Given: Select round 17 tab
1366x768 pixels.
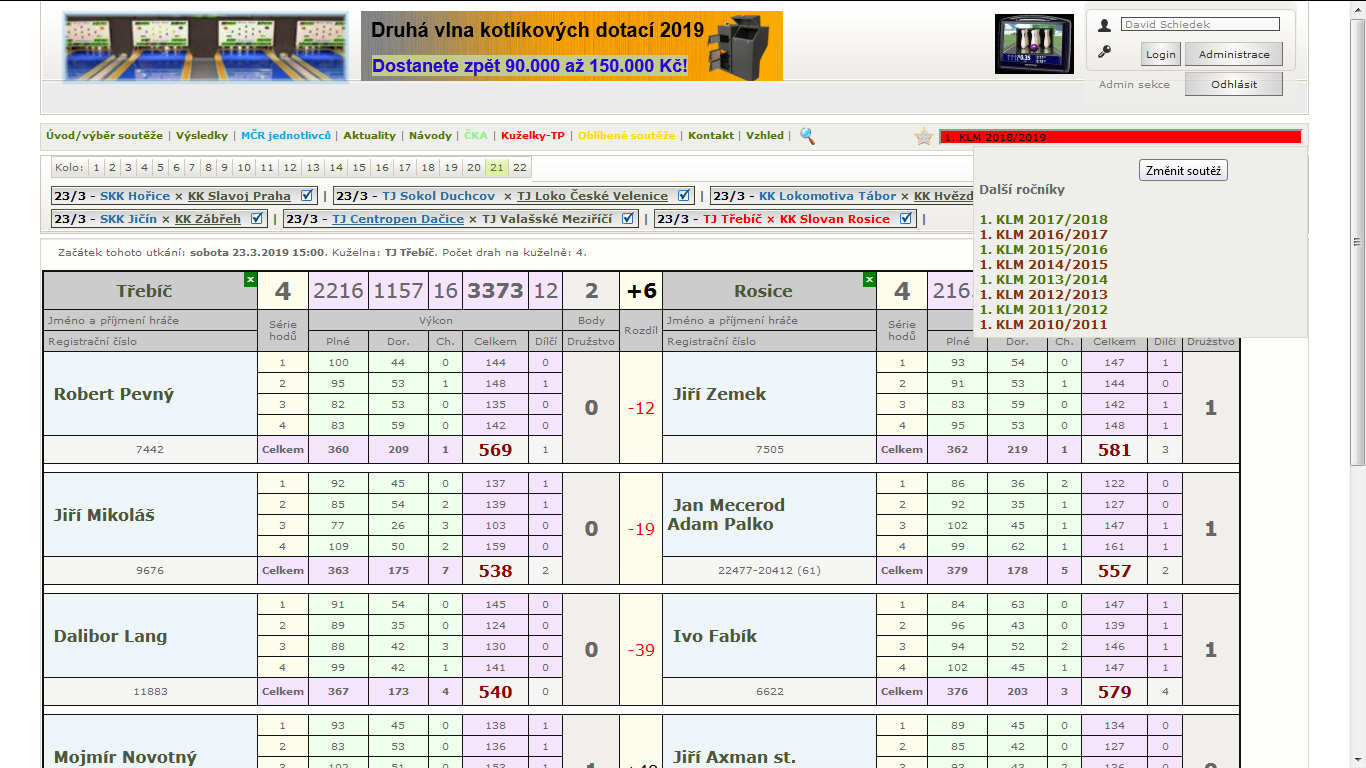Looking at the screenshot, I should [x=405, y=168].
